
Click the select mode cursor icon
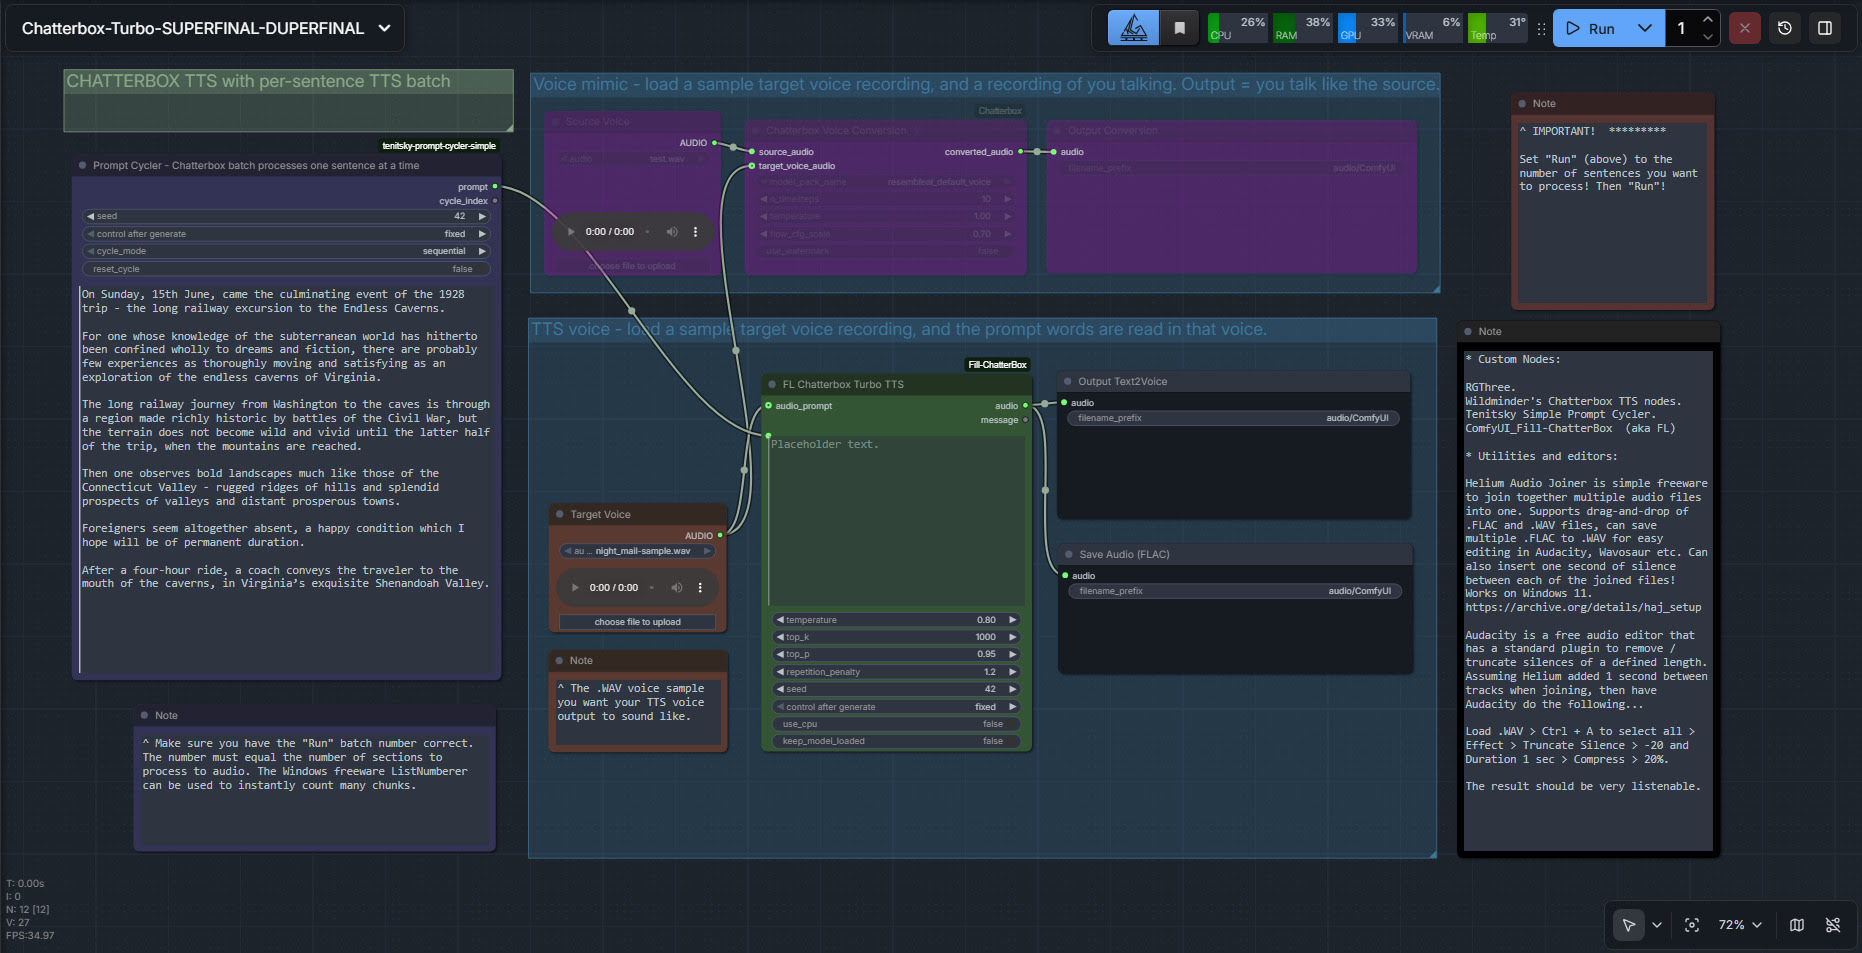pyautogui.click(x=1628, y=925)
